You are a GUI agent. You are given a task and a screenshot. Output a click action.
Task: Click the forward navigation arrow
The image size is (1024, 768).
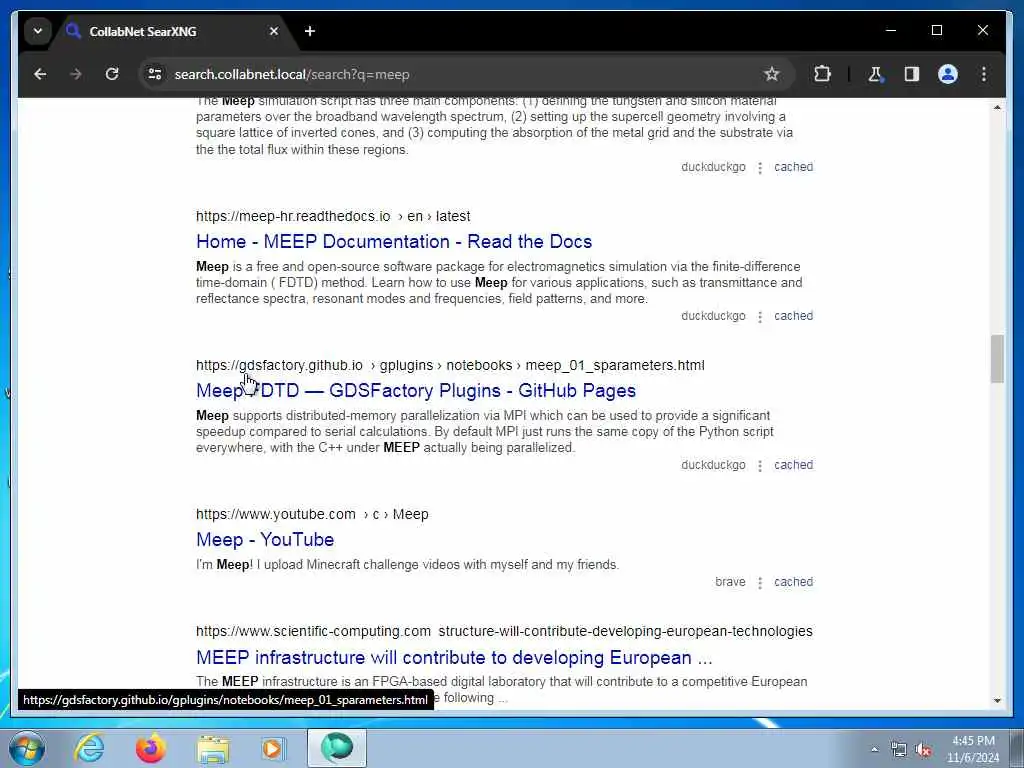coord(76,74)
